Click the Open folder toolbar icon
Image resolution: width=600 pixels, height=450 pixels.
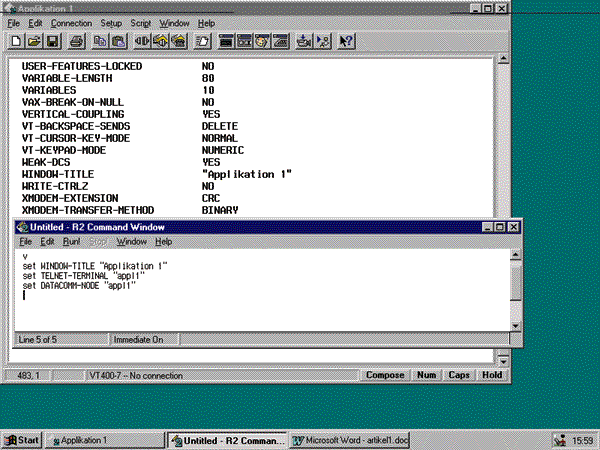coord(34,41)
